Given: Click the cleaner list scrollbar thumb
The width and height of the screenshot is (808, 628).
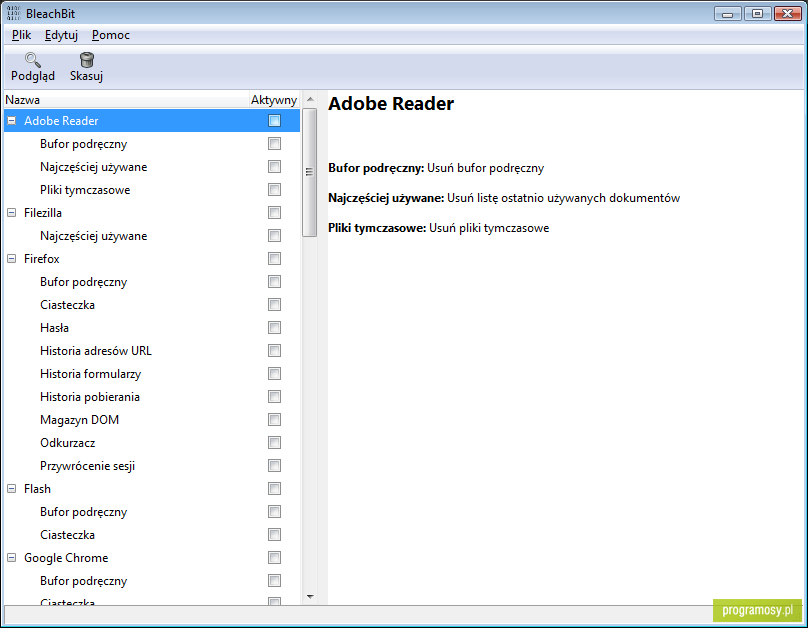Looking at the screenshot, I should pyautogui.click(x=310, y=172).
